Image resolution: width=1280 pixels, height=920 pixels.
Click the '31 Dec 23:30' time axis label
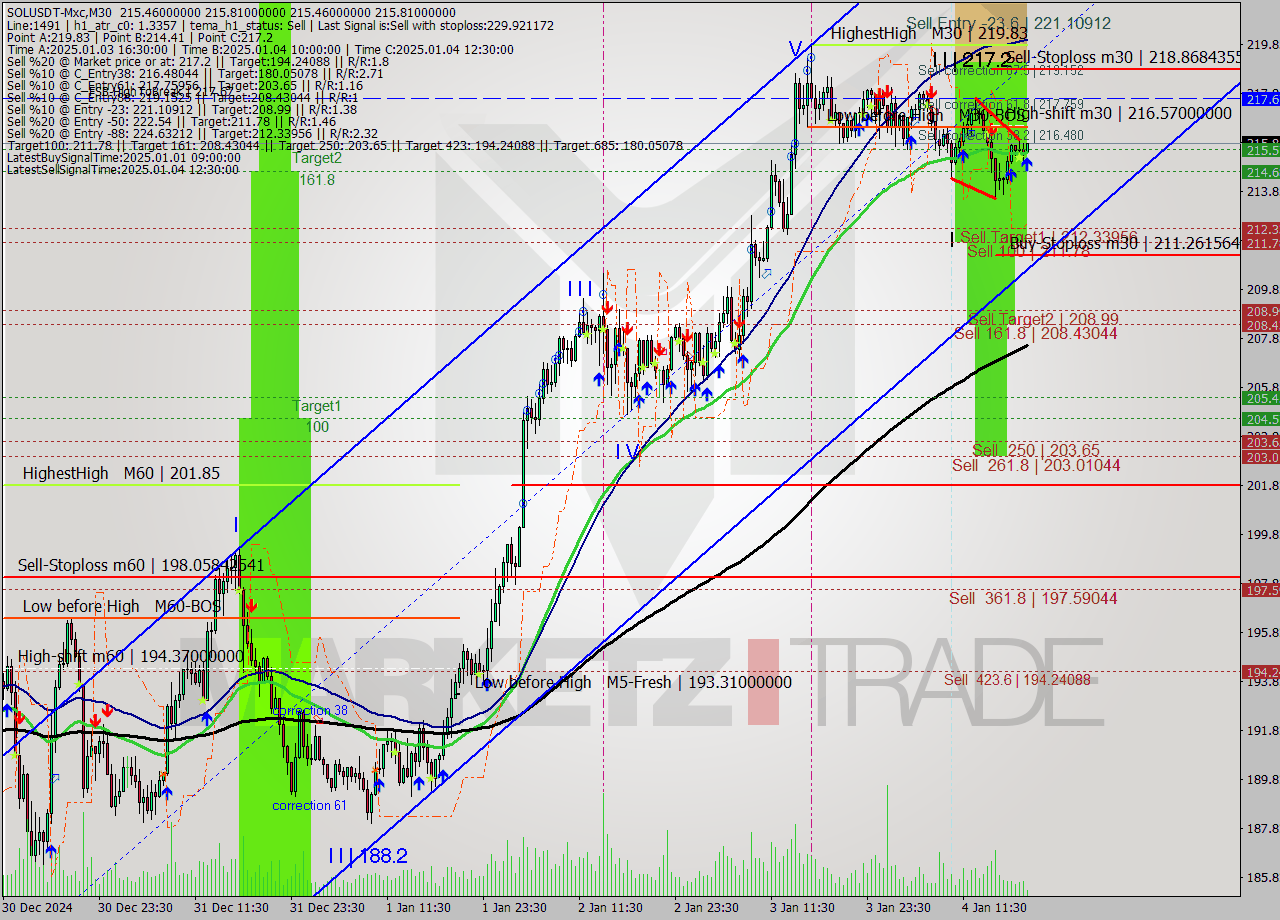[327, 907]
